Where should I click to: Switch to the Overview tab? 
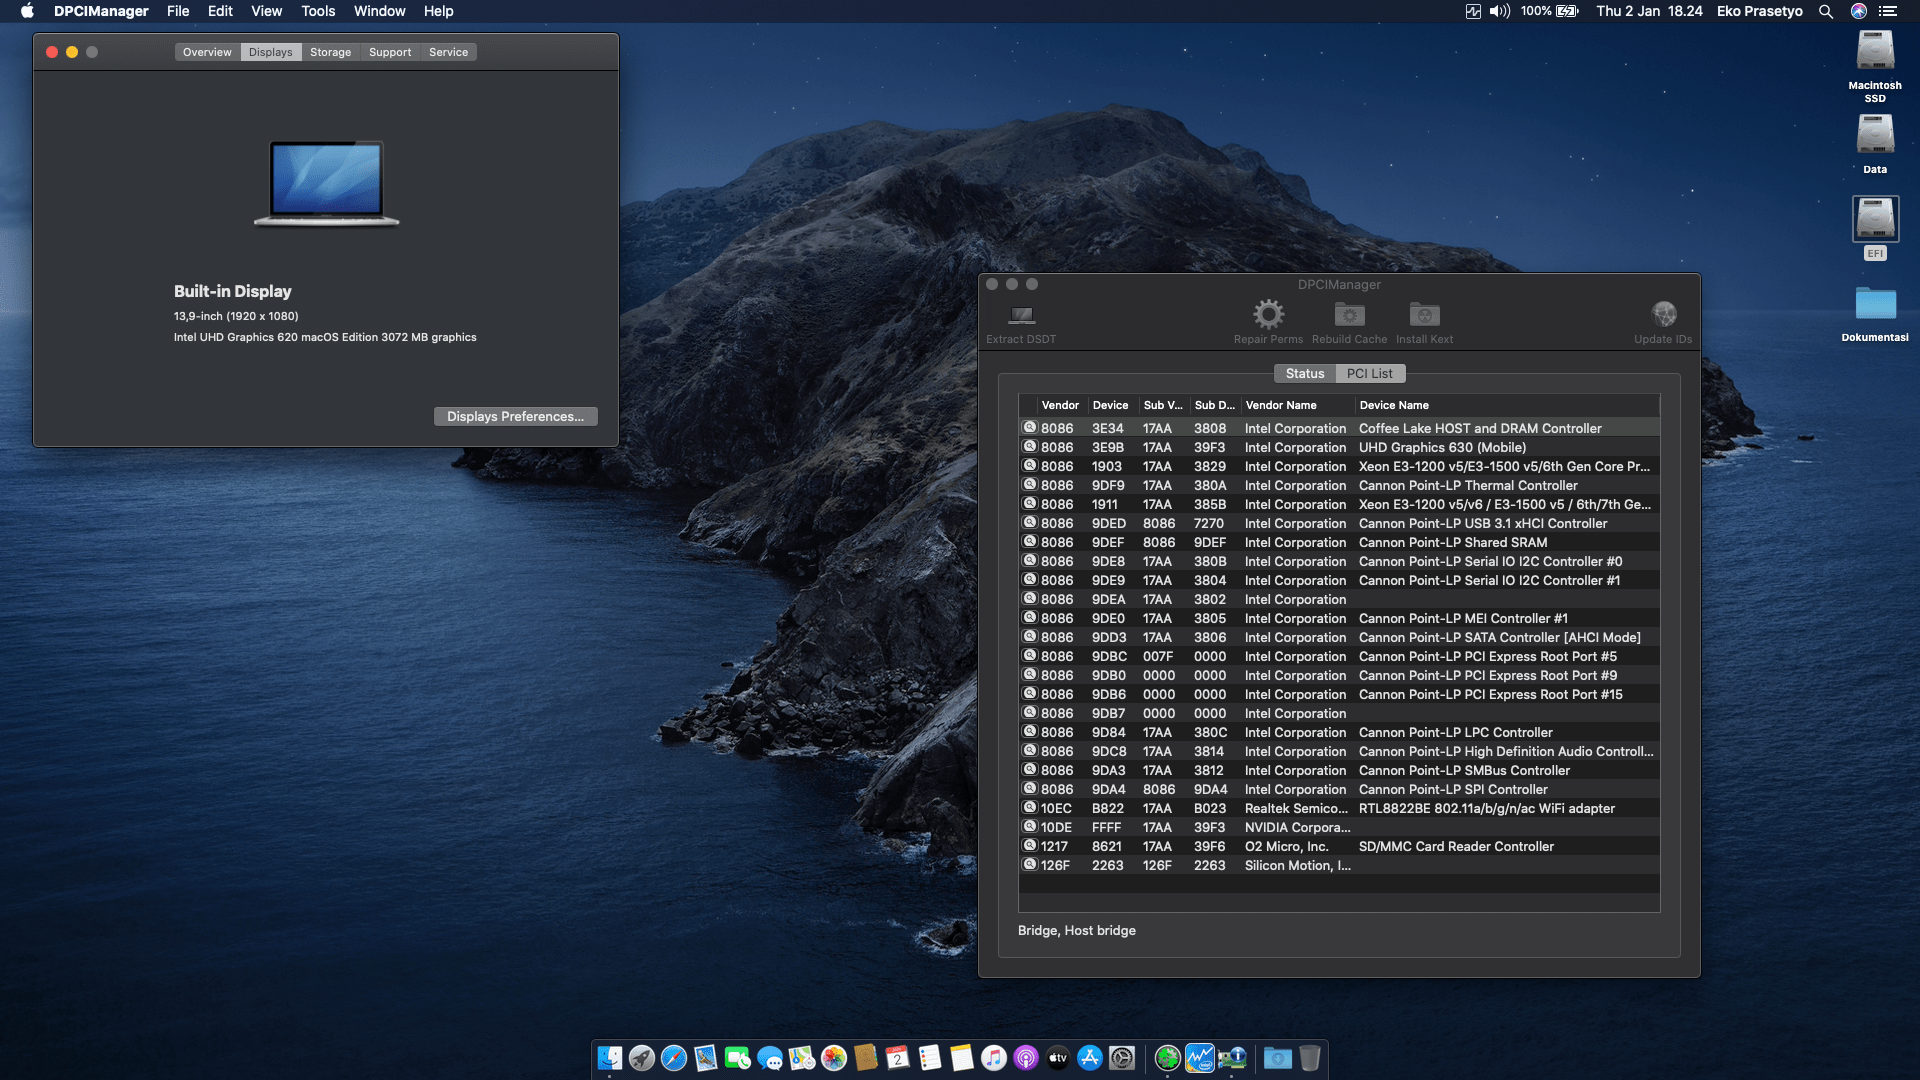207,52
